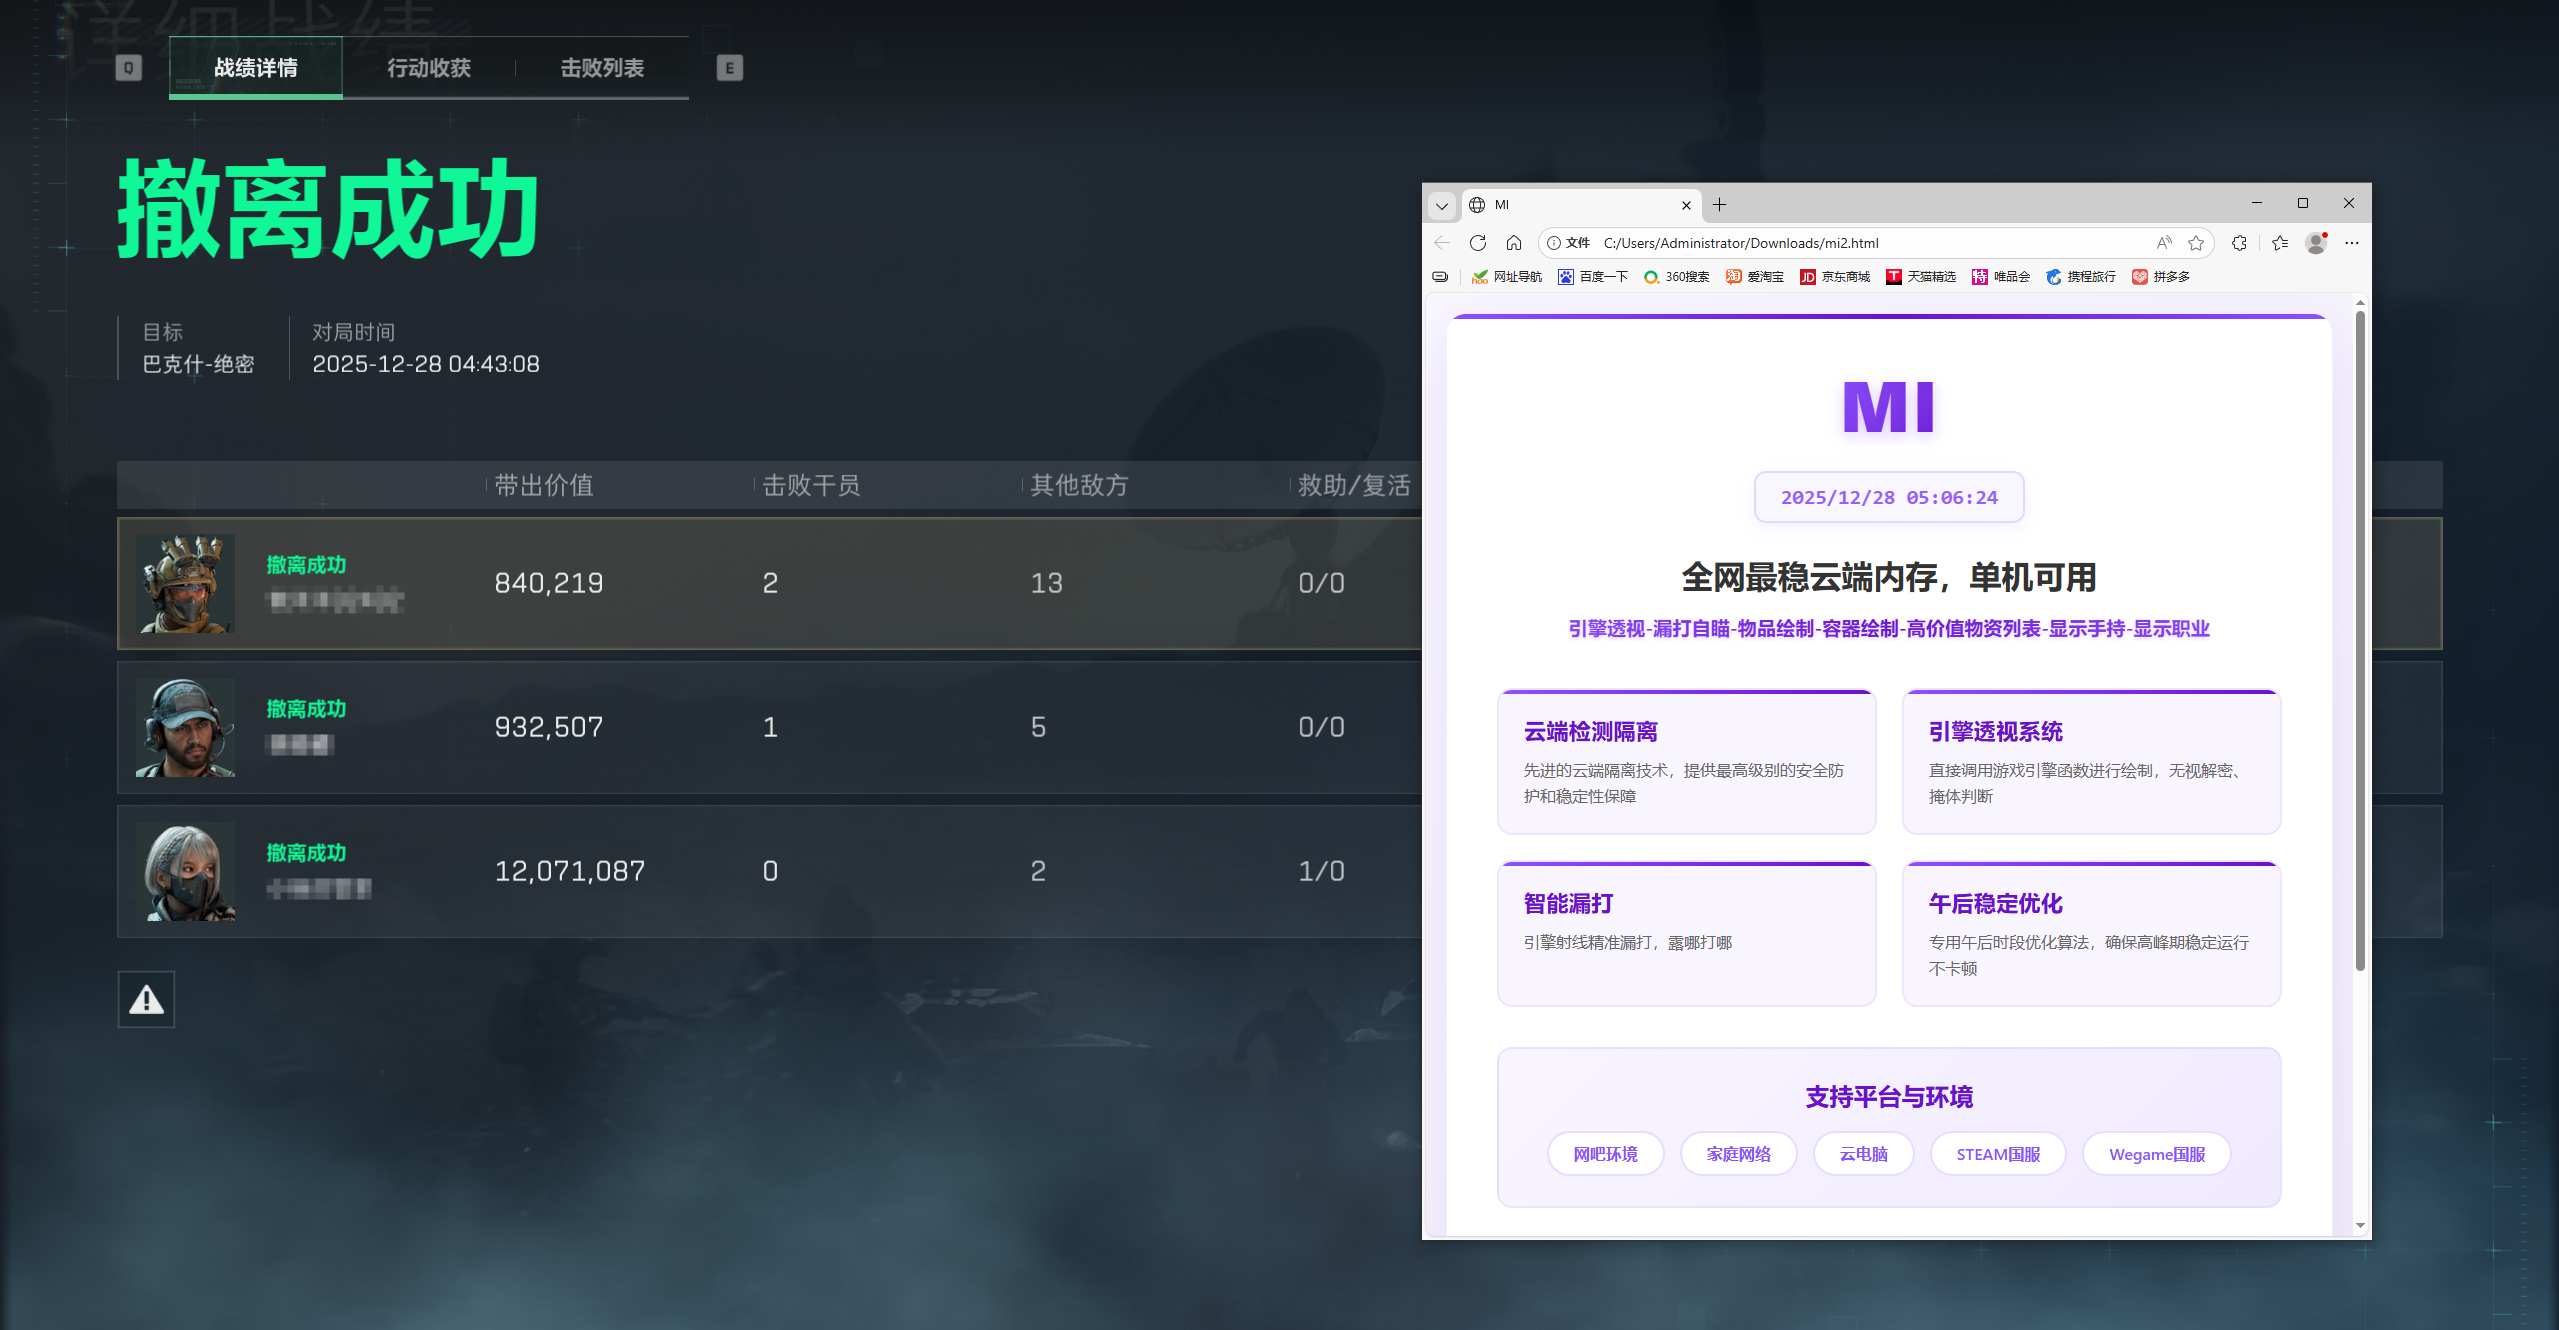
Task: Open Browser essentials panel
Action: [2239, 242]
